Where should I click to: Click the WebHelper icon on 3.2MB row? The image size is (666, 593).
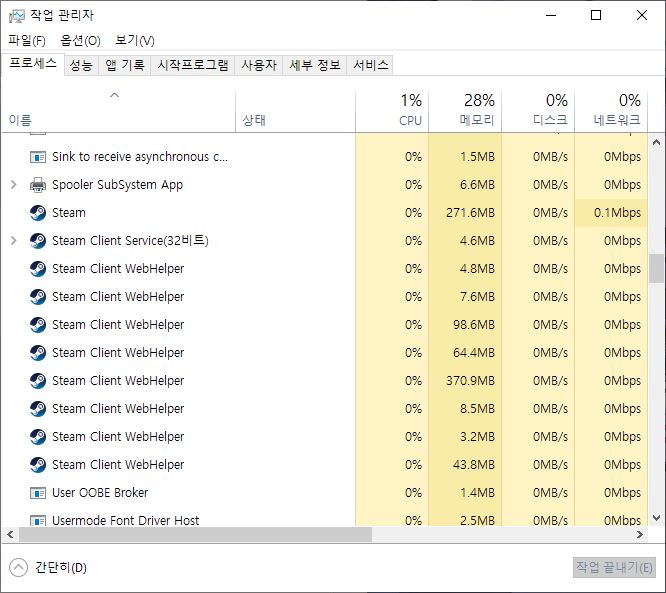point(38,437)
